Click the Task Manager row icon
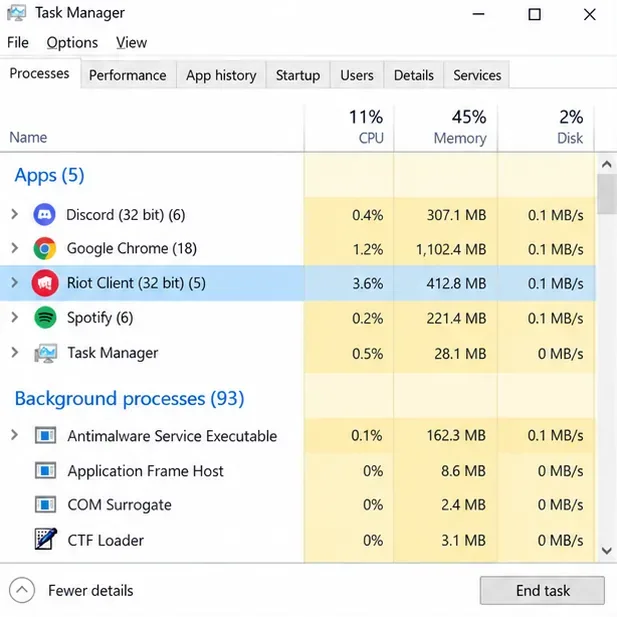Image resolution: width=617 pixels, height=617 pixels. coord(46,353)
